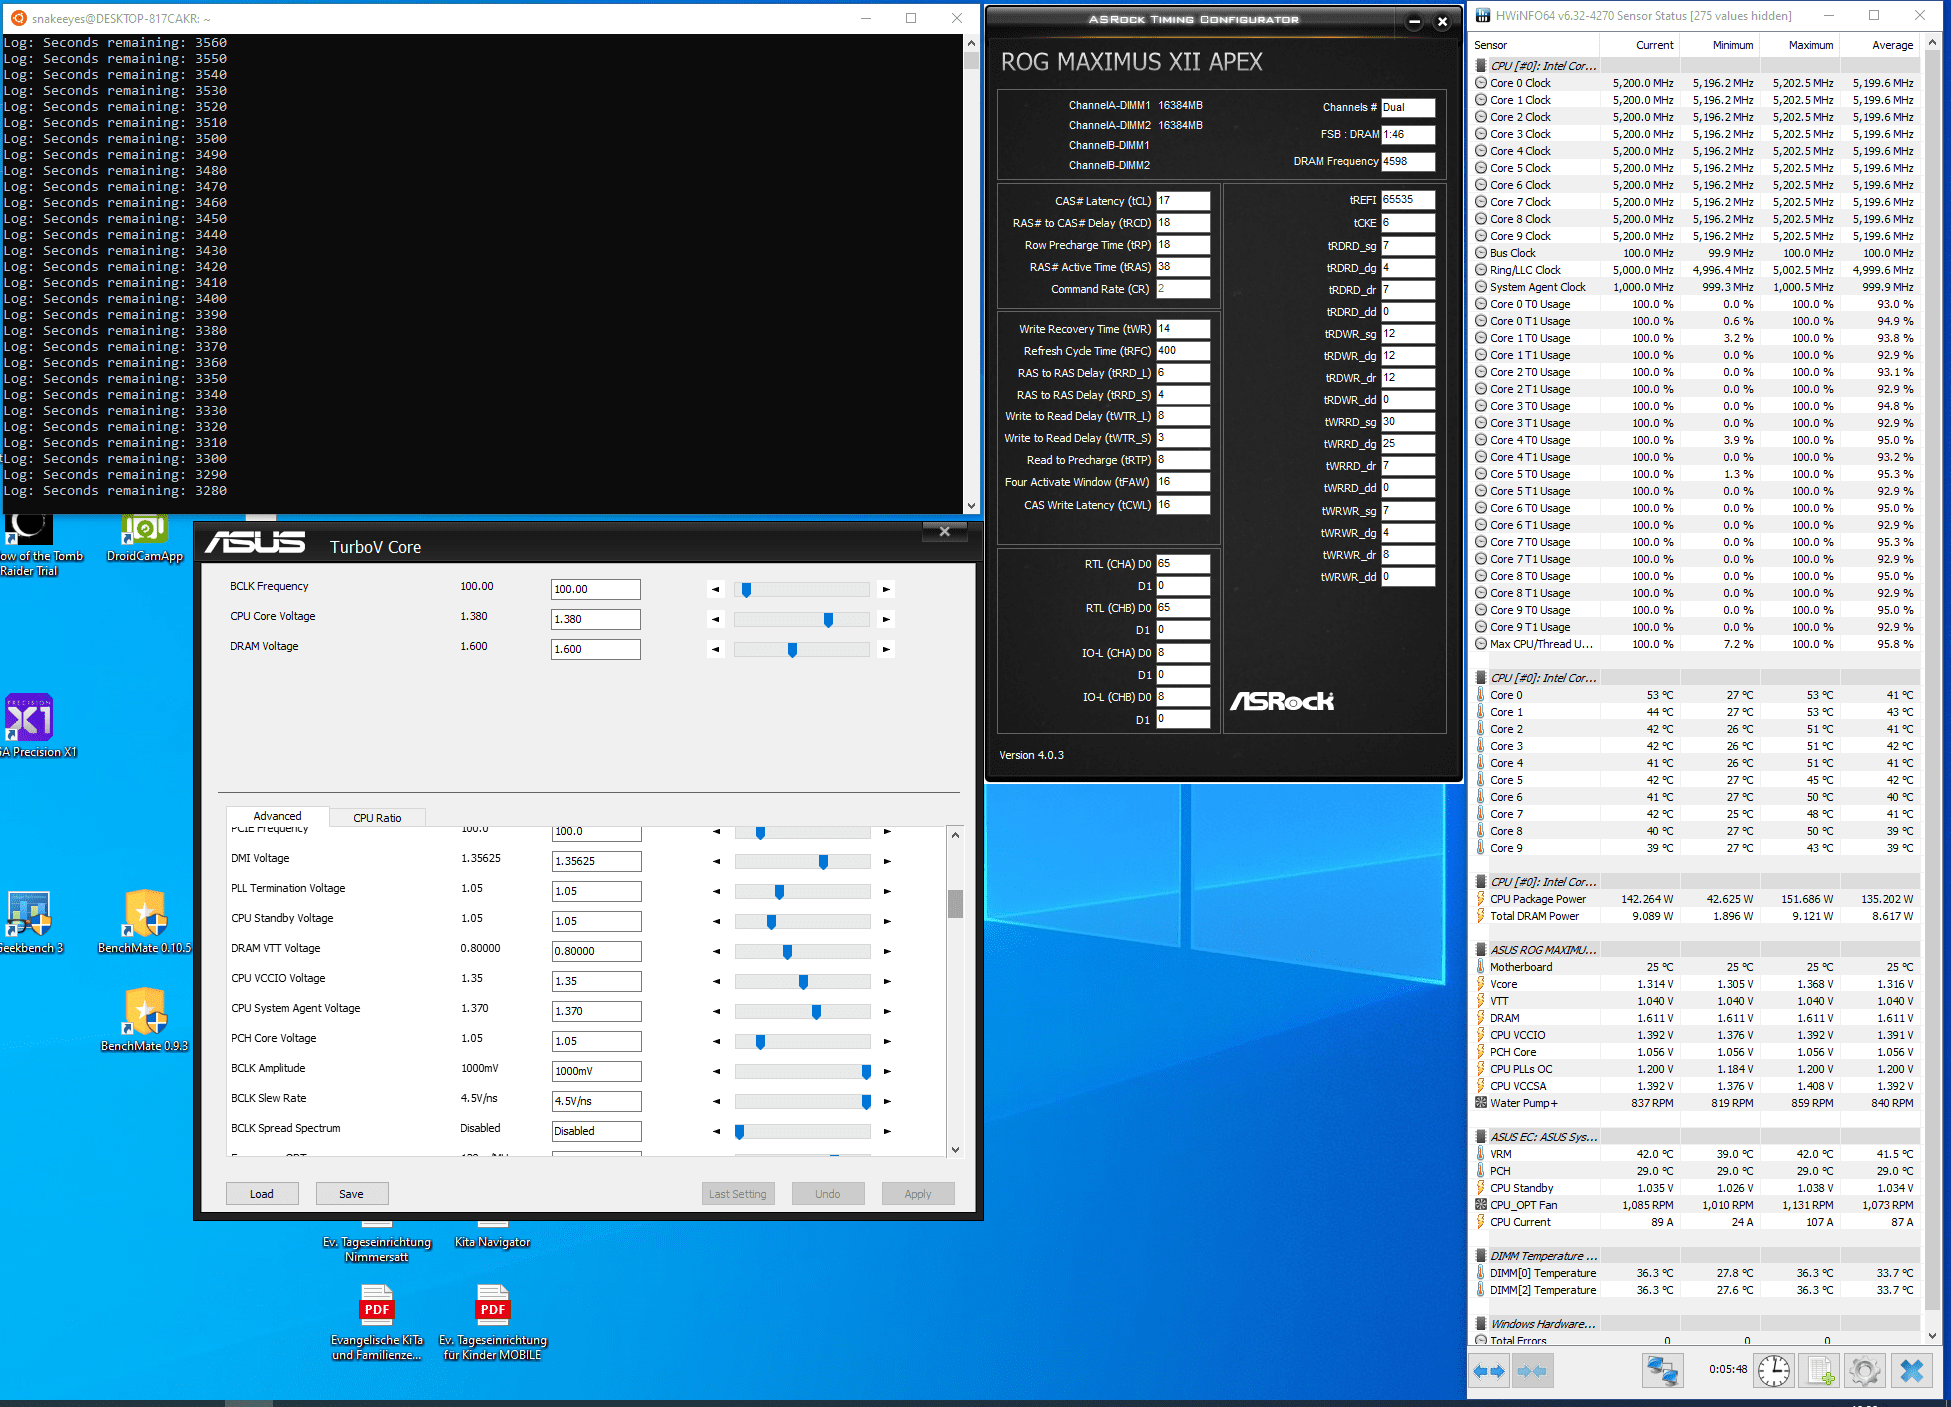
Task: Click the CPU Core Voltage input field
Action: (x=596, y=619)
